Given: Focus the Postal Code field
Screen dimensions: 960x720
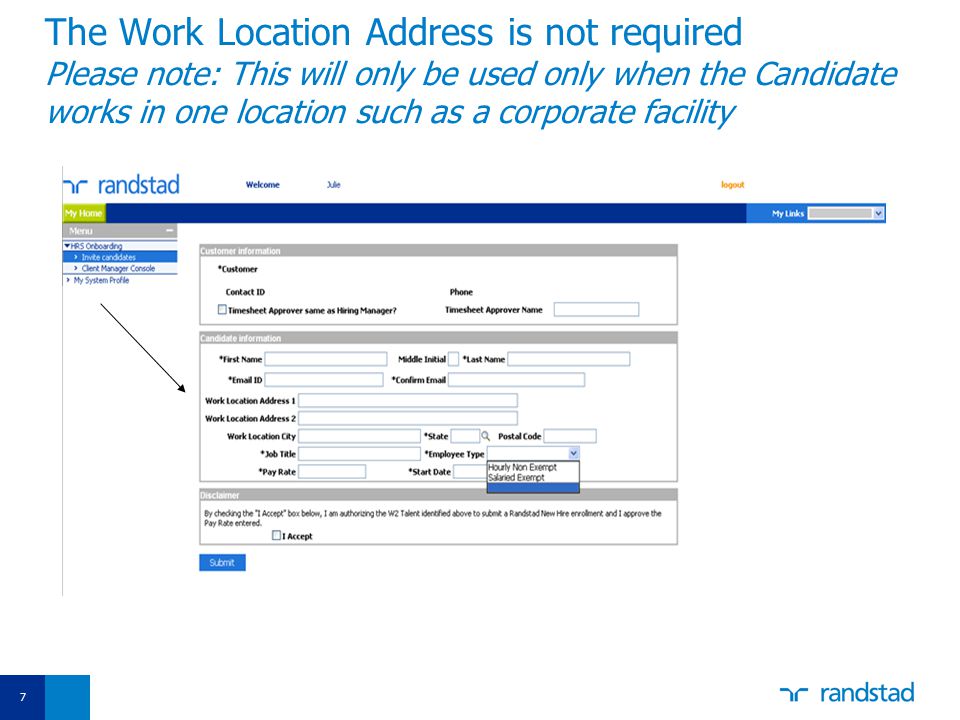Looking at the screenshot, I should tap(570, 436).
